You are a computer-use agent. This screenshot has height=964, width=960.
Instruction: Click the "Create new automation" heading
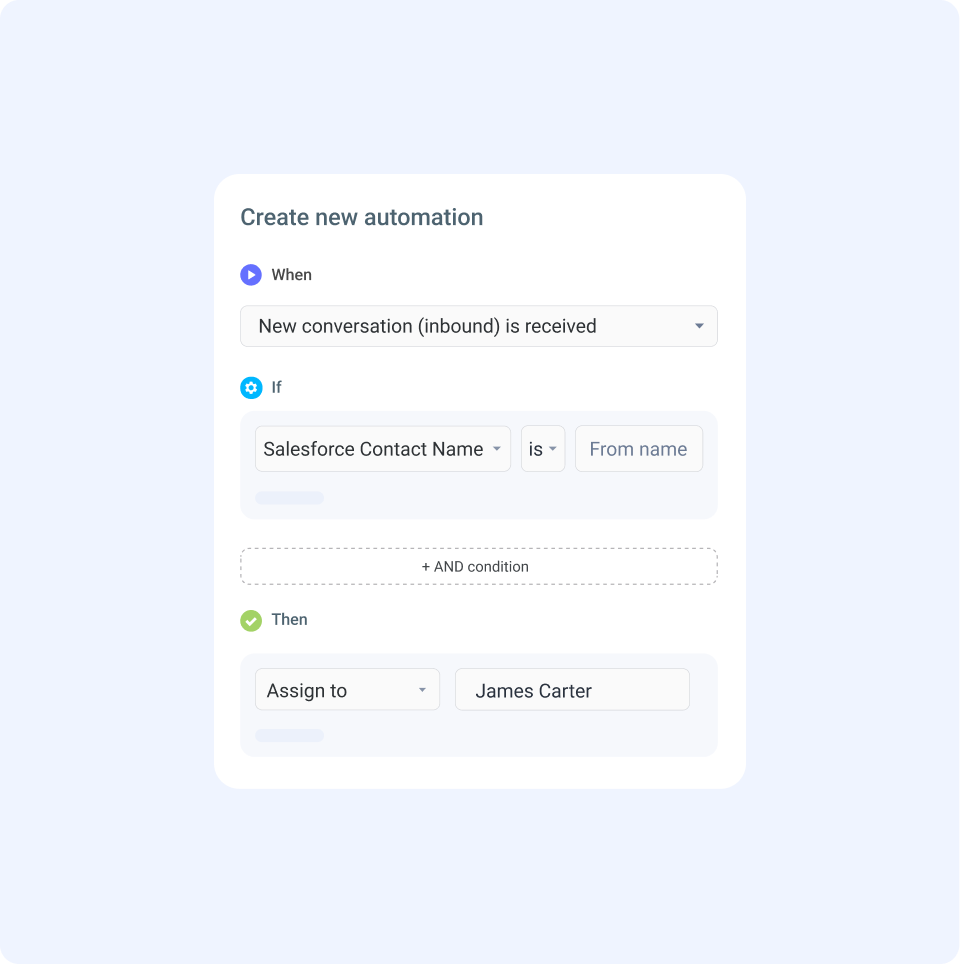pyautogui.click(x=361, y=217)
